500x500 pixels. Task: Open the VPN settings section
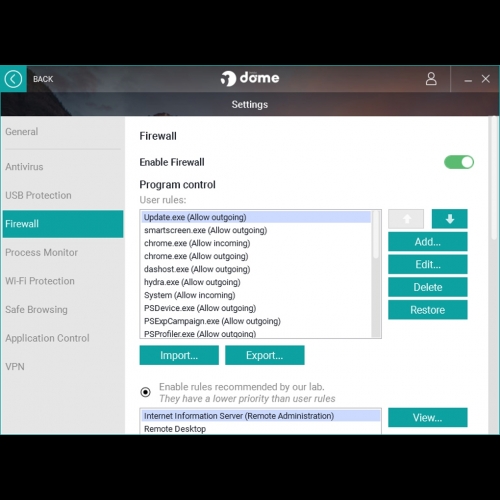[15, 367]
